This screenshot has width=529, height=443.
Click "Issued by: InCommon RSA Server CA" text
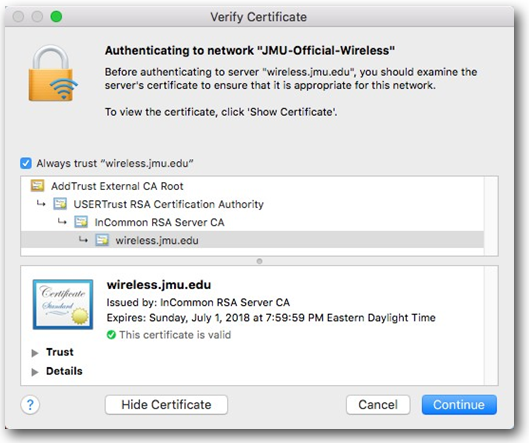click(x=198, y=302)
